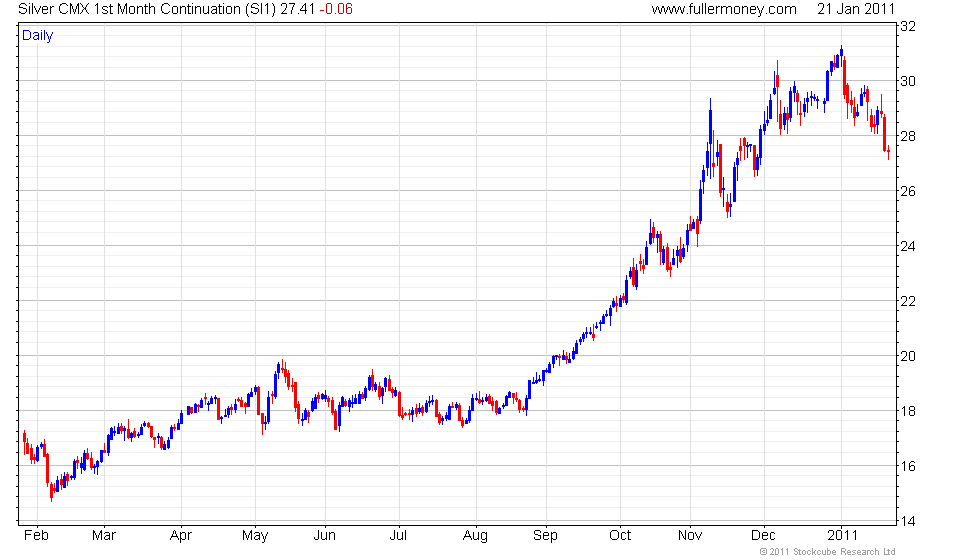Click the 26 label on the price axis
Screen dimensions: 980x560
(908, 191)
